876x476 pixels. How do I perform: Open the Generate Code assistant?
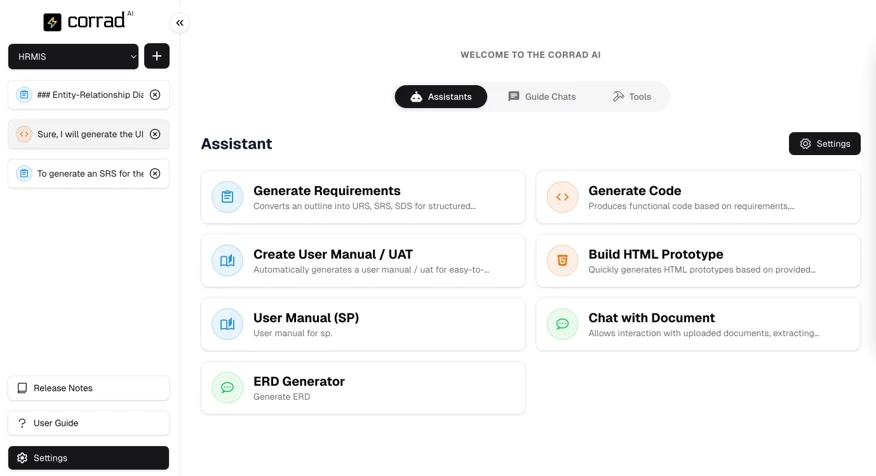click(x=698, y=197)
